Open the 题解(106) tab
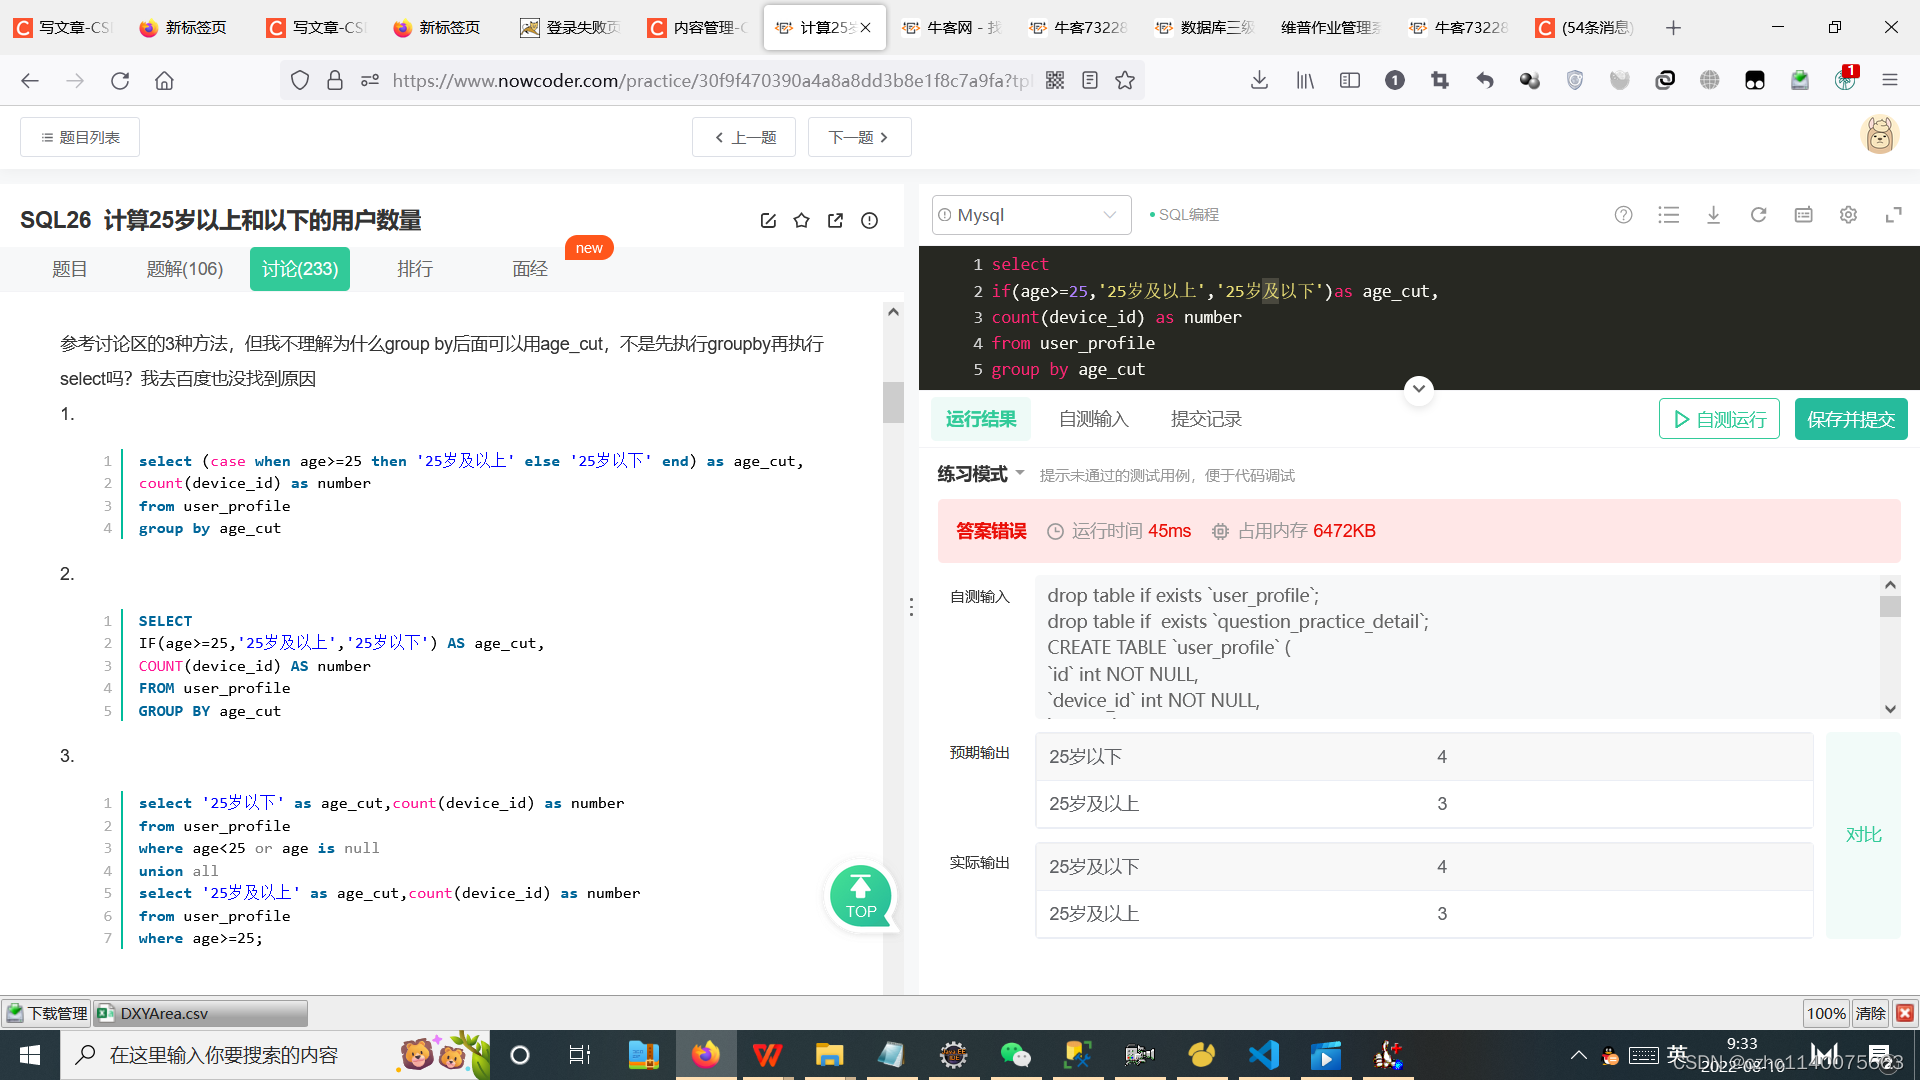Viewport: 1920px width, 1080px height. (x=185, y=269)
